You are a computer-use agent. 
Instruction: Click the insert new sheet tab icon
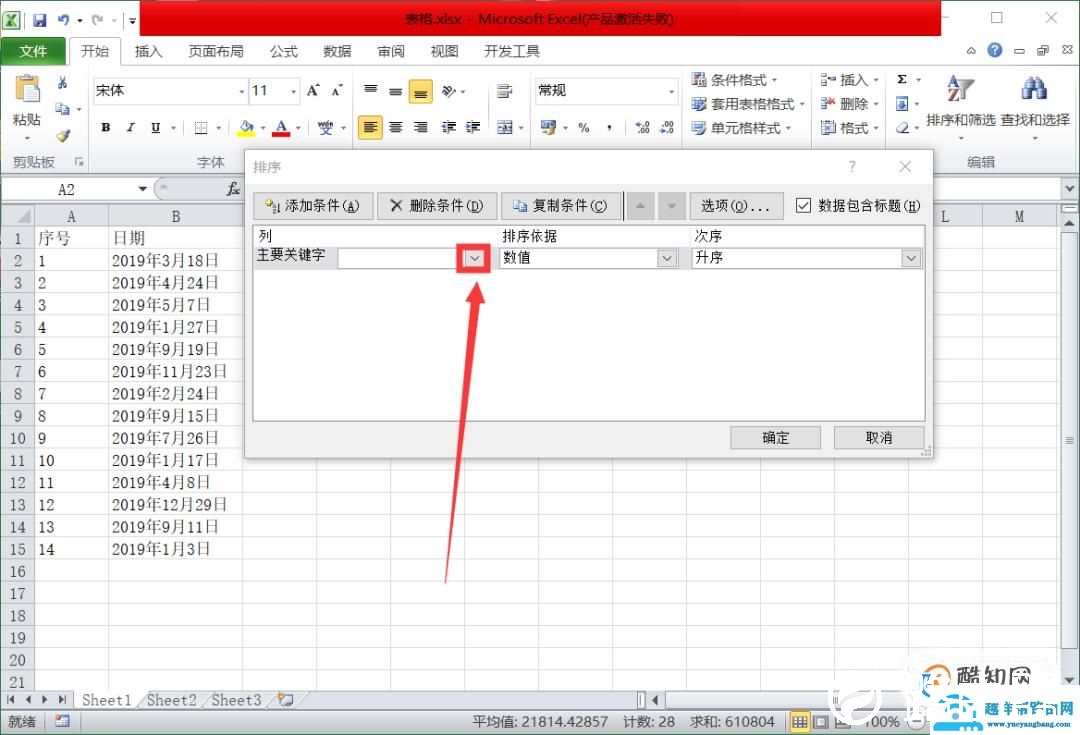click(x=286, y=700)
